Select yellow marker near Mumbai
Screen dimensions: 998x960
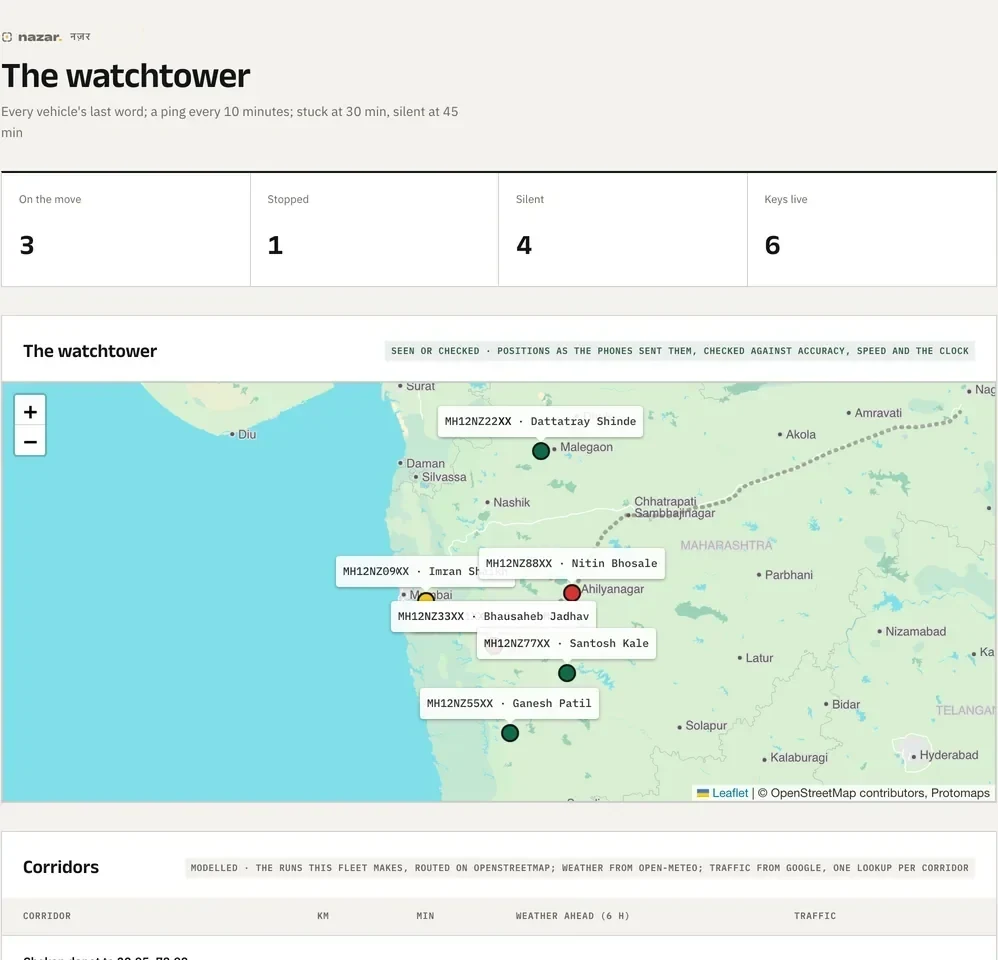(x=426, y=598)
